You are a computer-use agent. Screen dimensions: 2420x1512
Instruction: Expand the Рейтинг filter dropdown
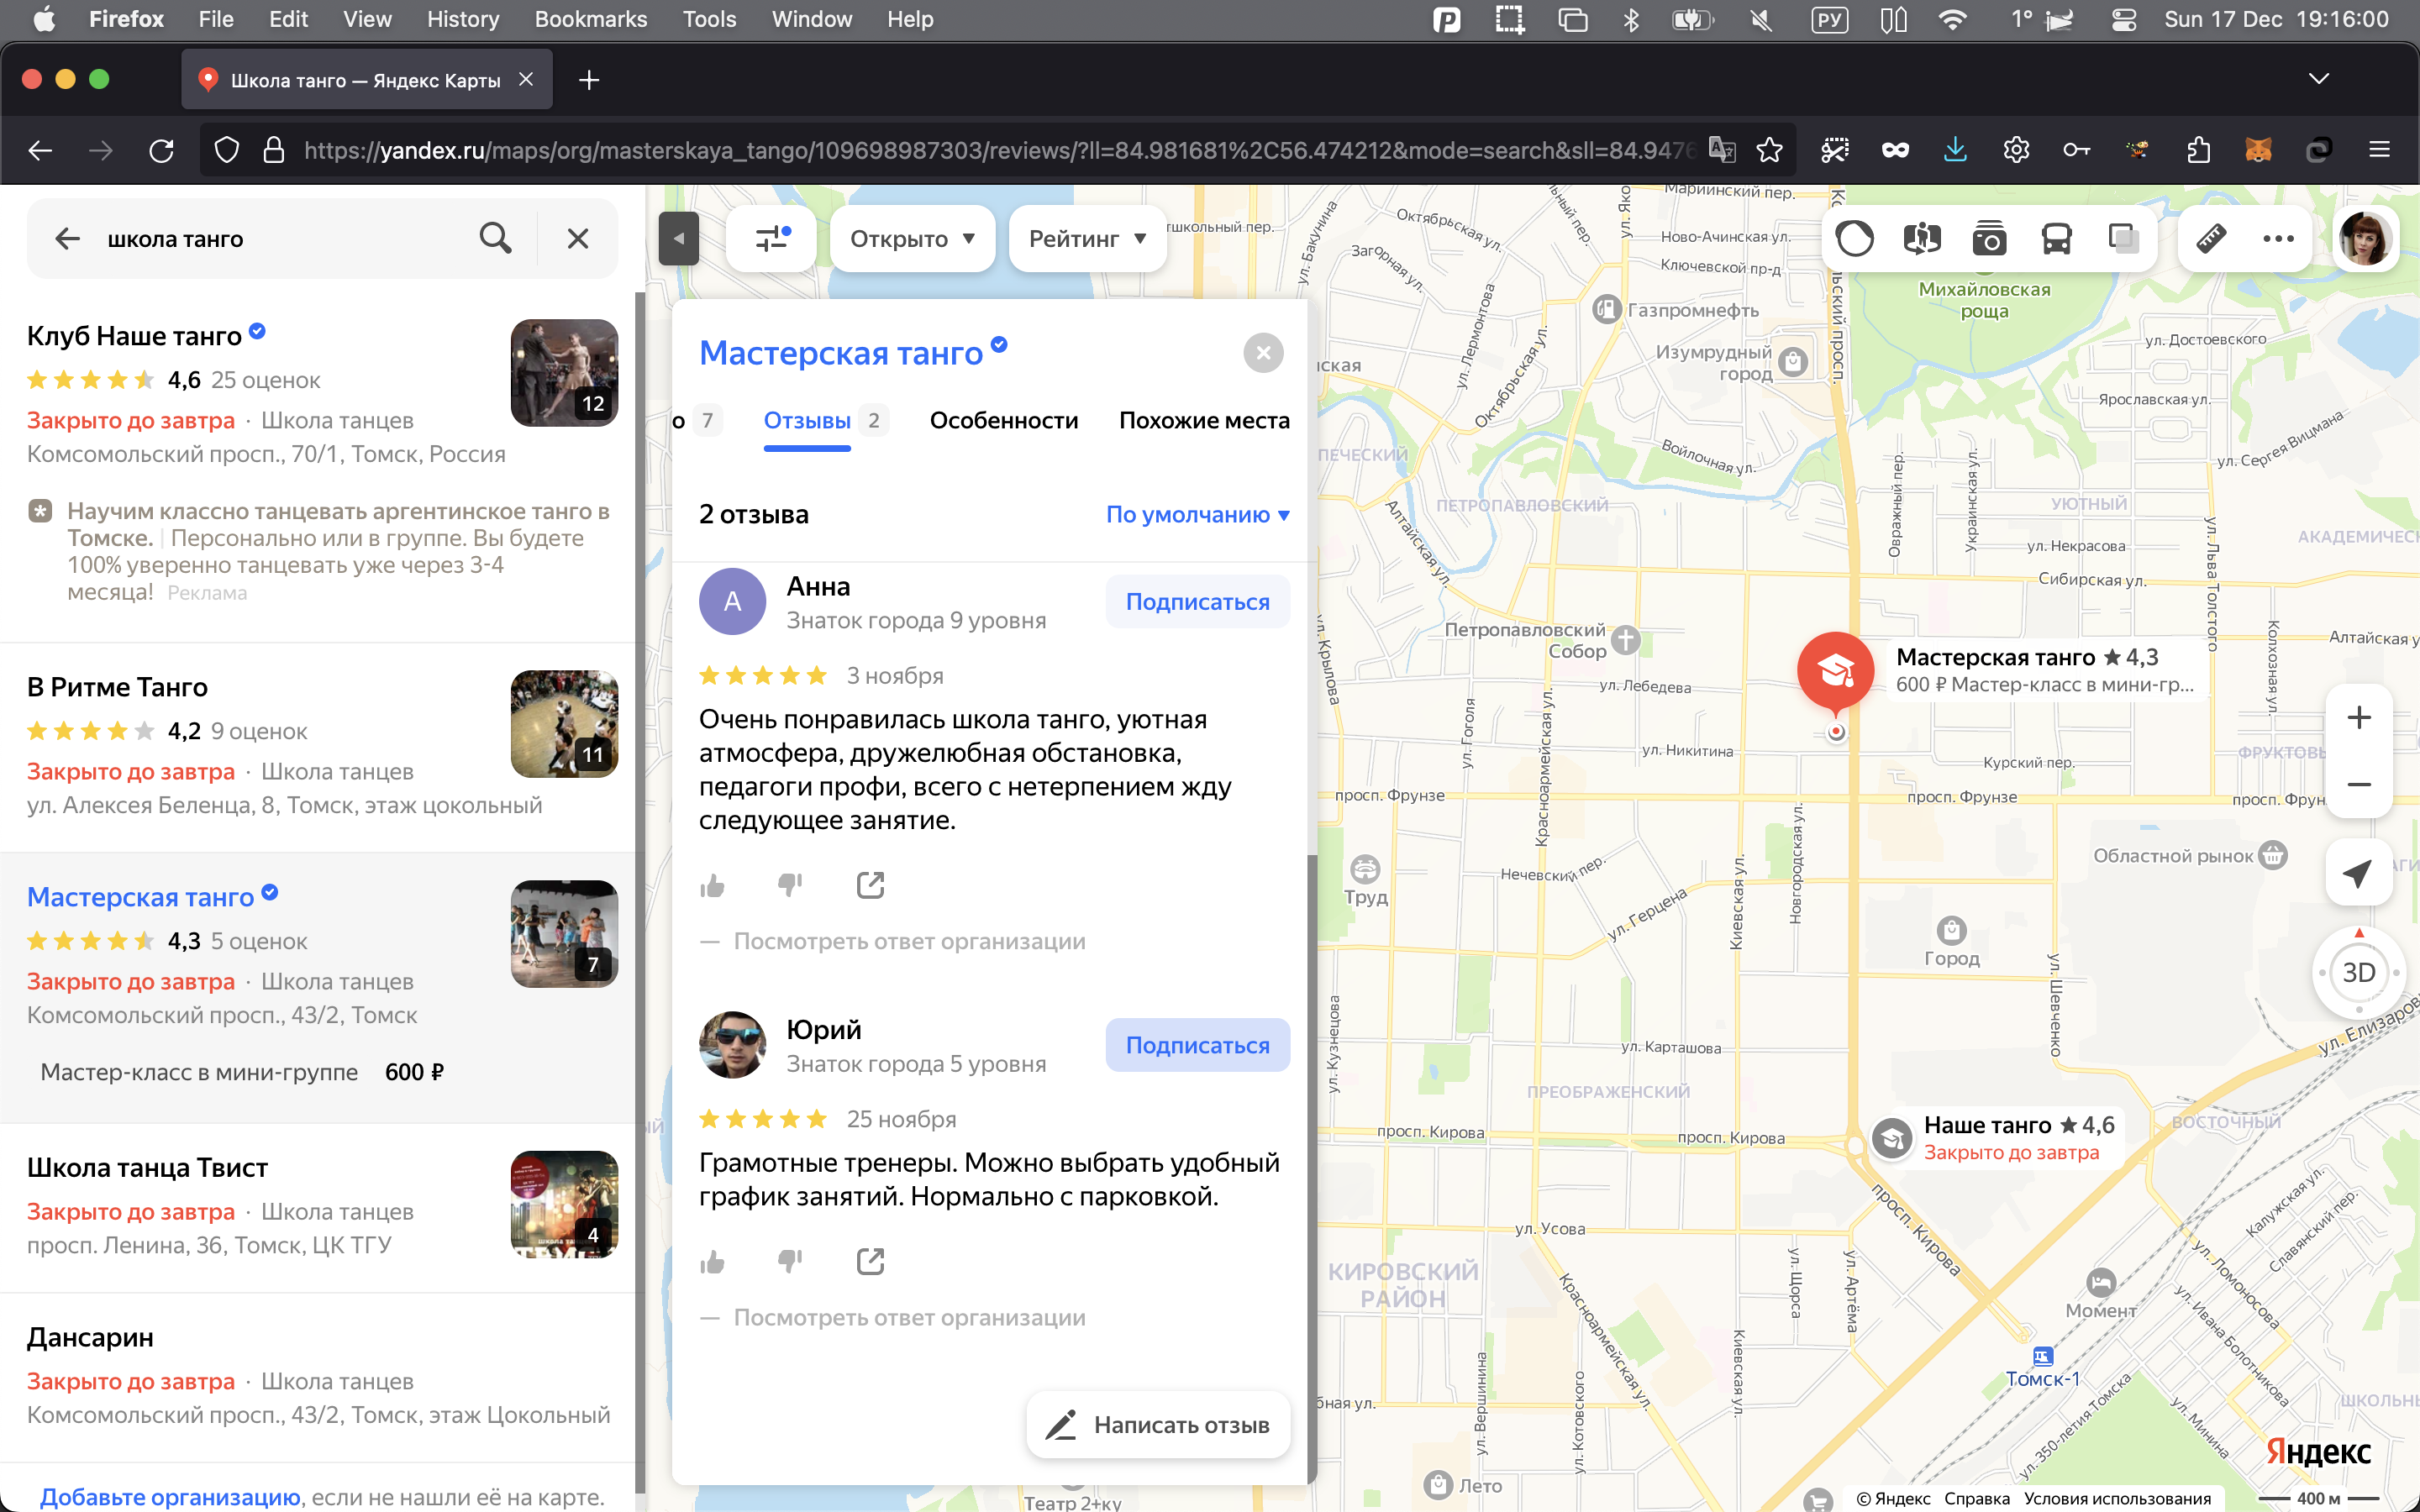tap(1087, 239)
